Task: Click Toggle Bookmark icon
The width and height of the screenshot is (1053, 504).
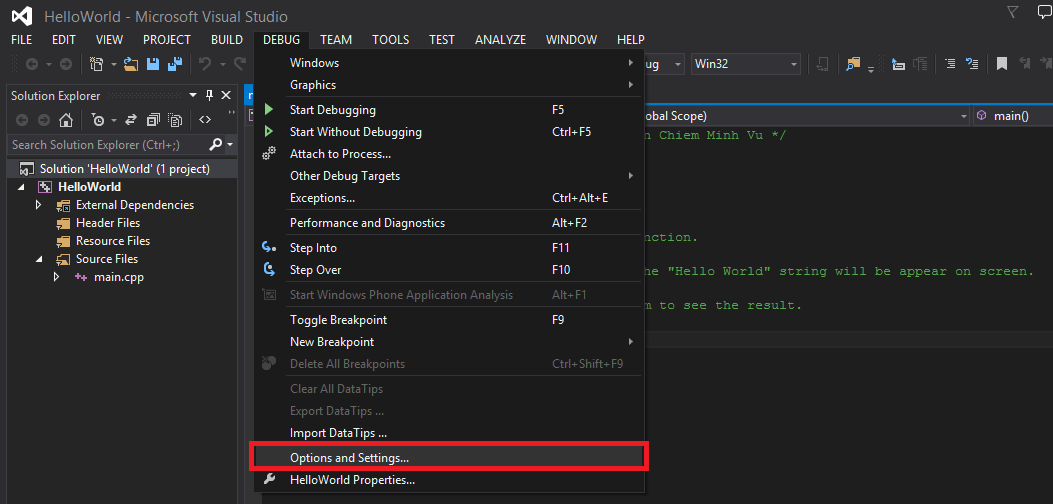Action: pyautogui.click(x=1001, y=64)
